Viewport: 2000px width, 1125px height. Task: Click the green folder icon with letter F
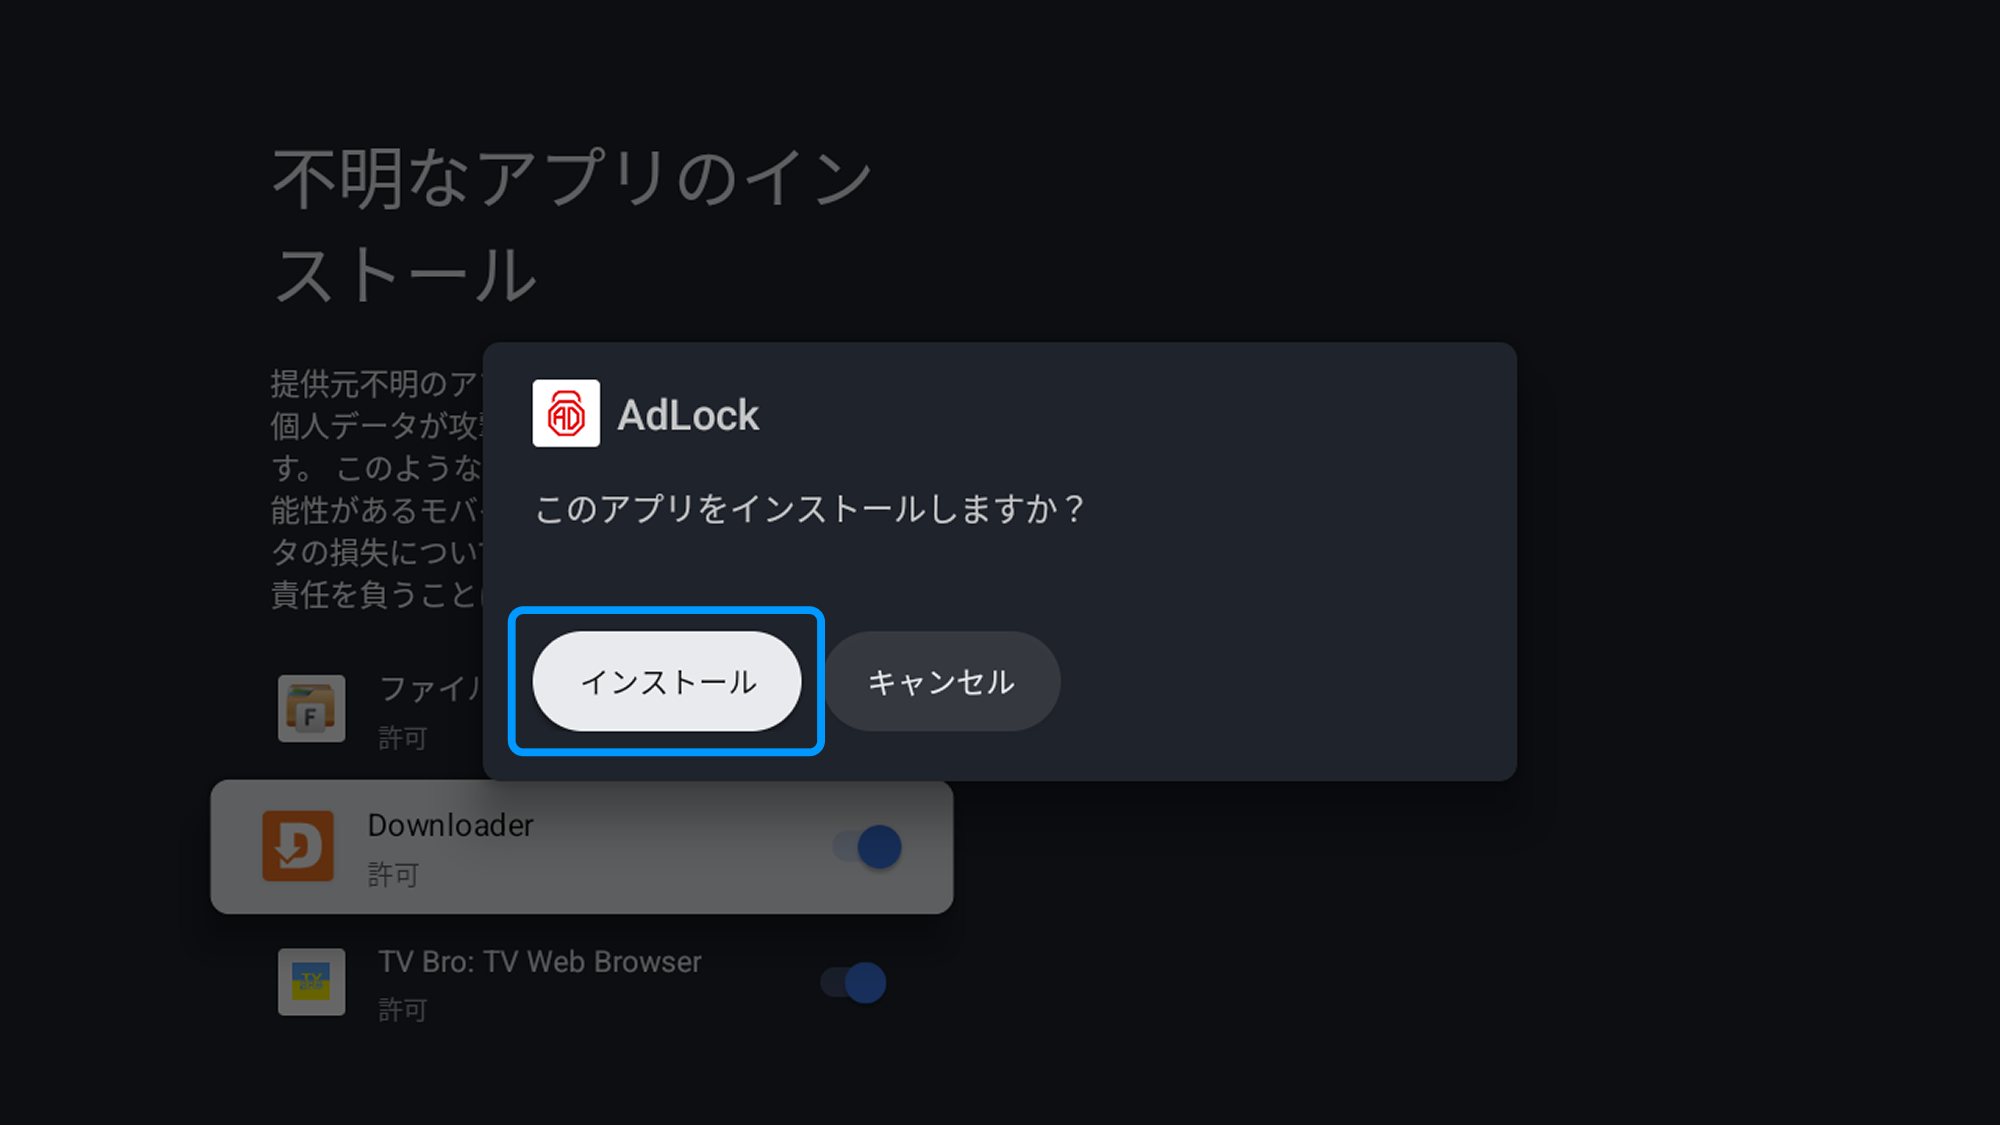point(311,708)
